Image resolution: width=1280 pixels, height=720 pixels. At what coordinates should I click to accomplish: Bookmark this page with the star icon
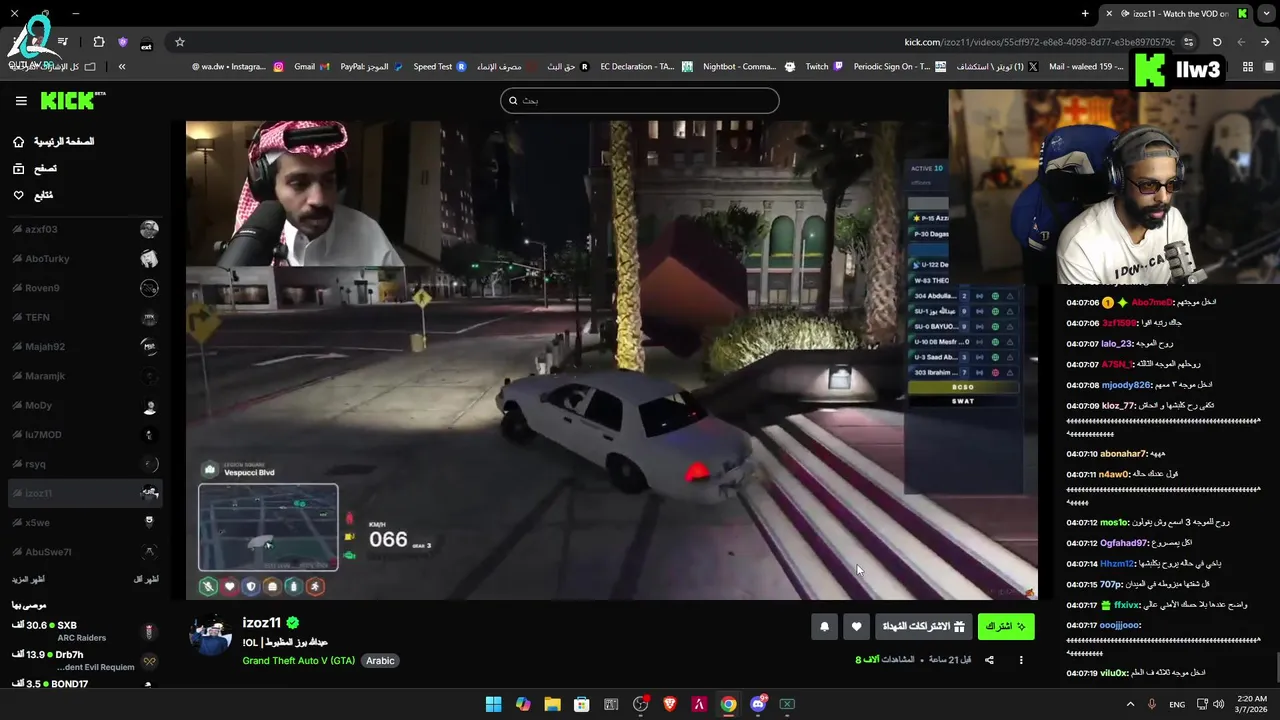[180, 42]
